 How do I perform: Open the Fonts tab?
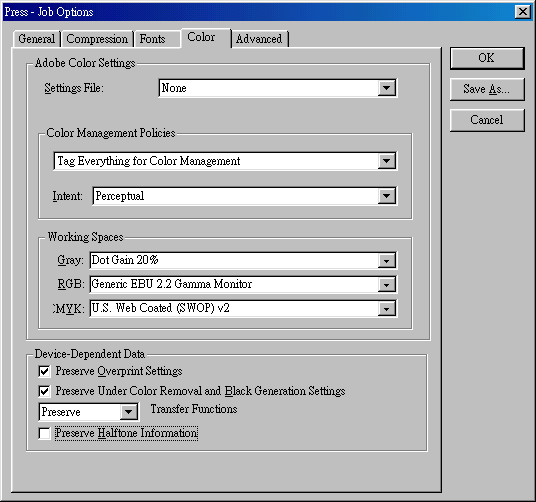(x=152, y=39)
